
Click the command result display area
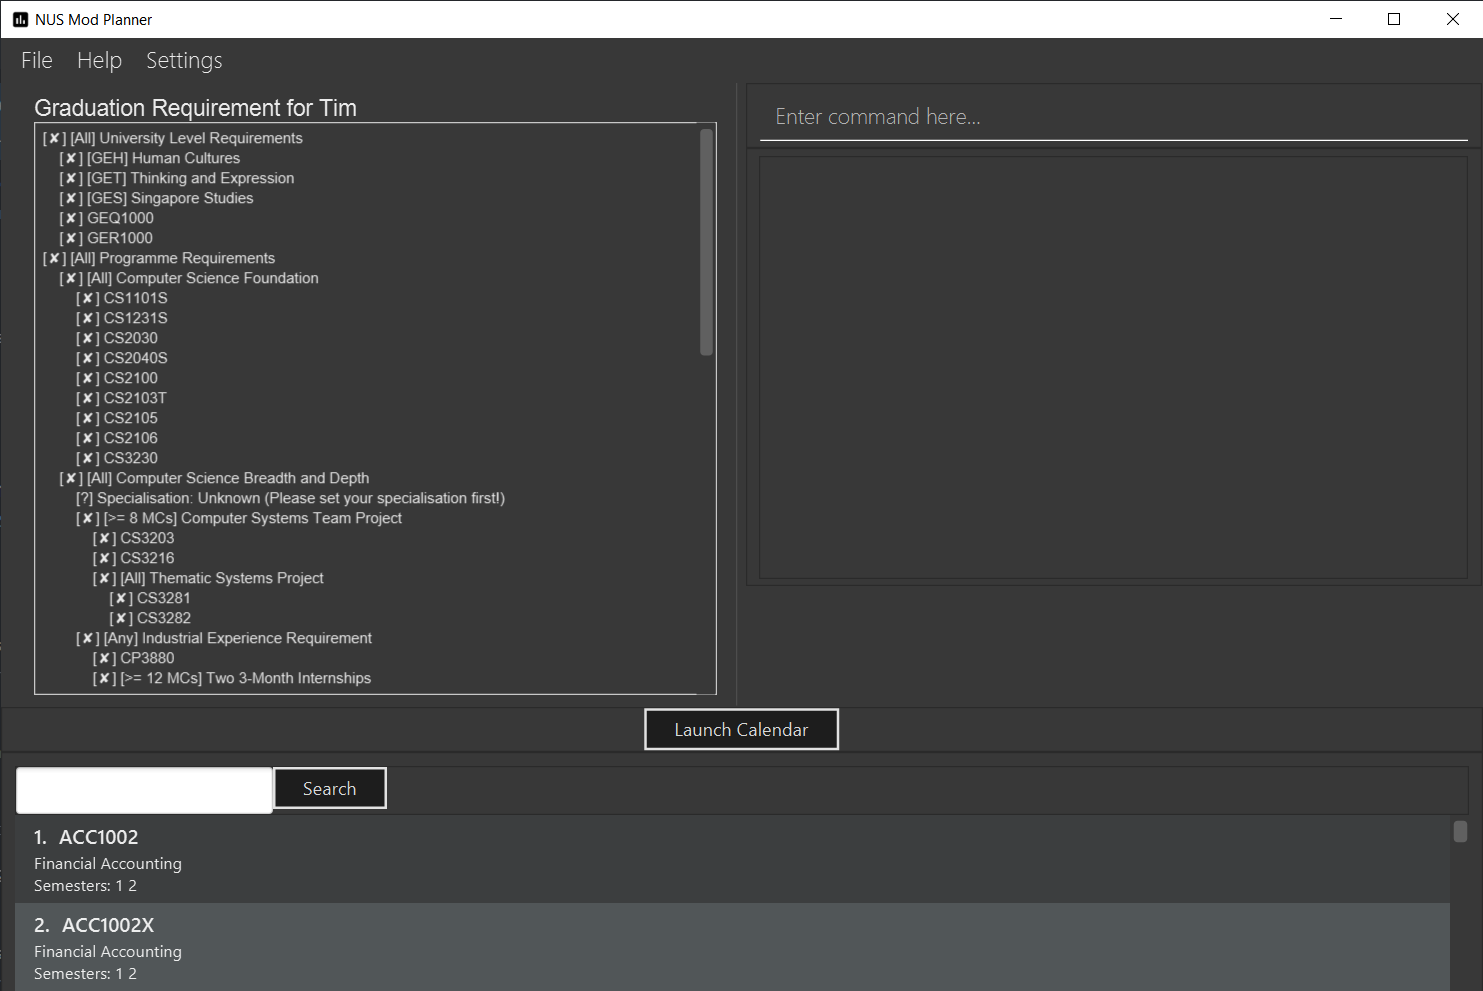tap(1113, 368)
